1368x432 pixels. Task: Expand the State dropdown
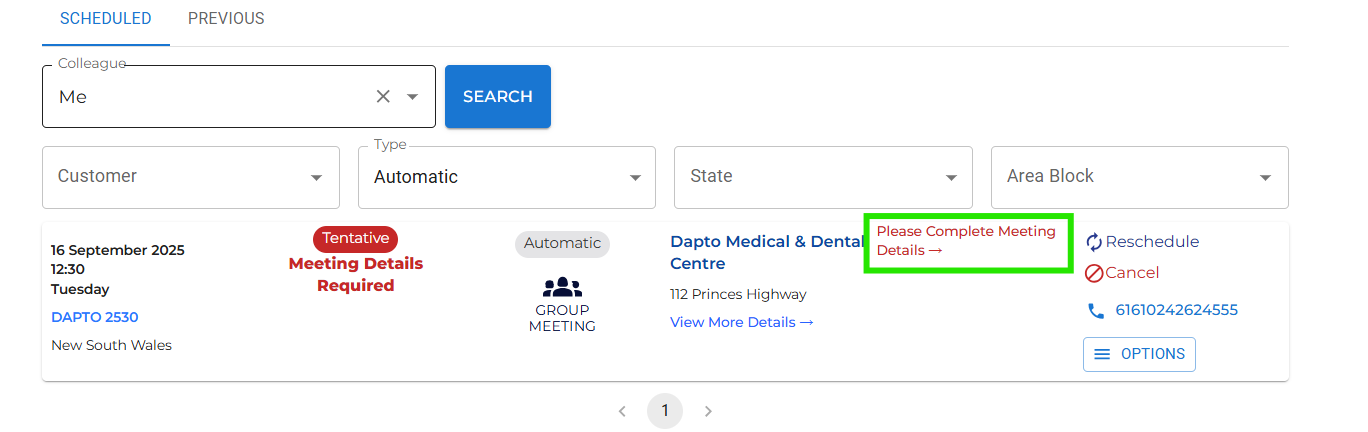[x=951, y=178]
